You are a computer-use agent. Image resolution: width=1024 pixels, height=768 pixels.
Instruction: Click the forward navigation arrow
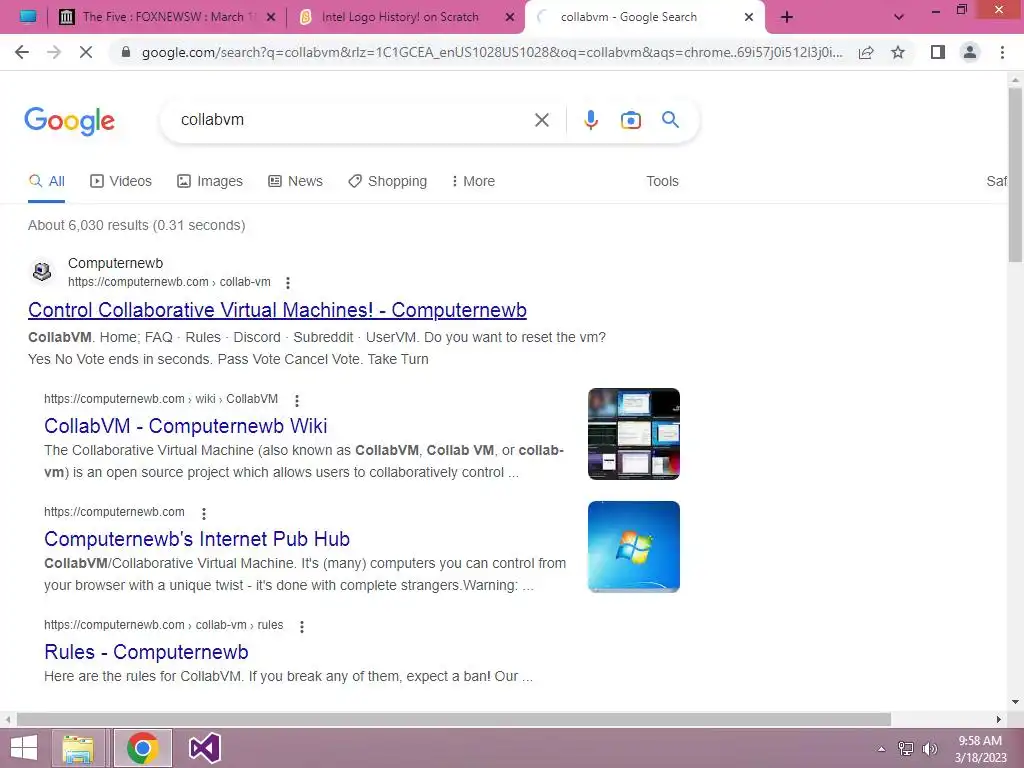54,52
